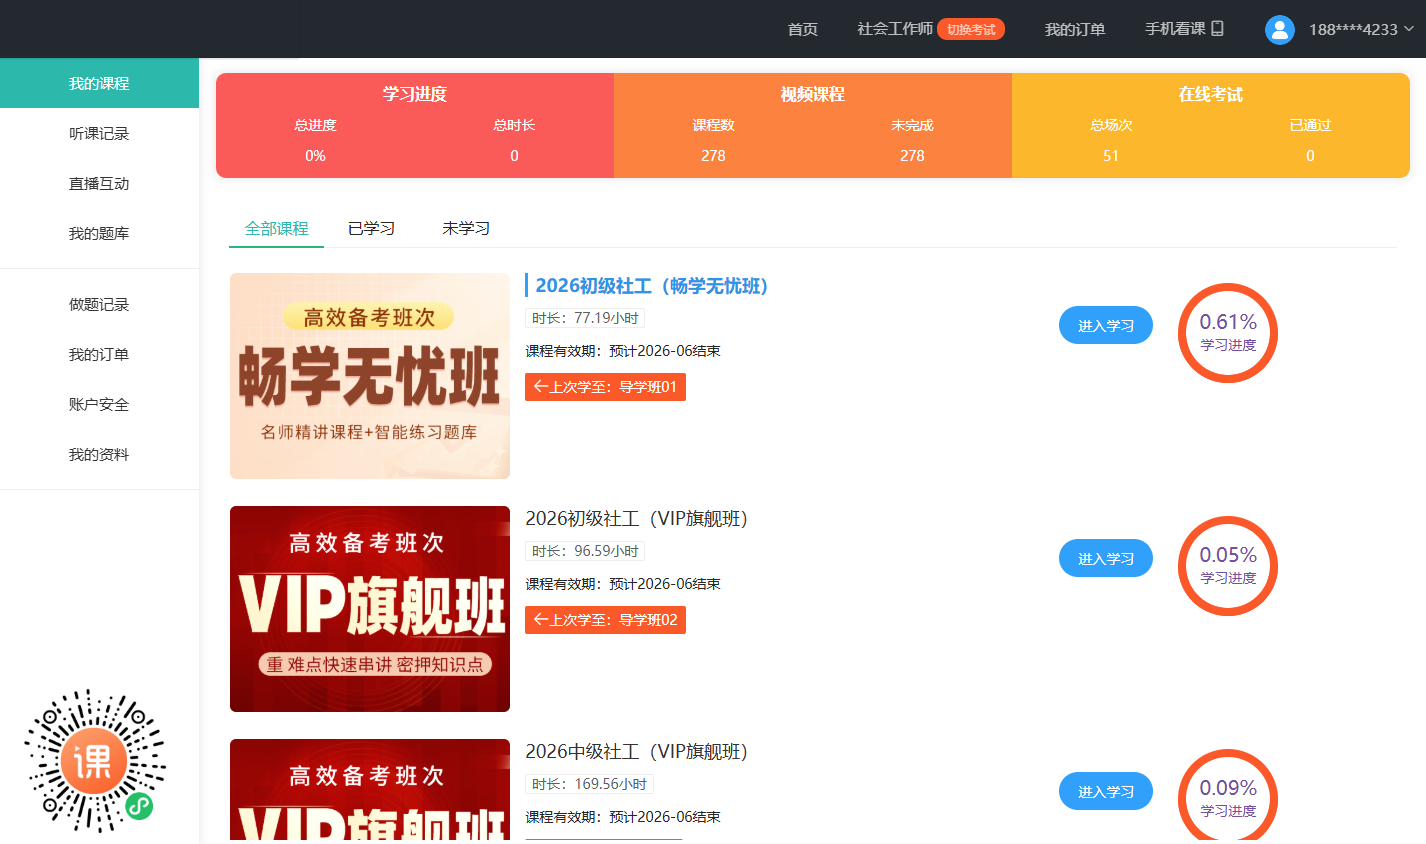Click the 0.05% study progress circle

coord(1227,566)
